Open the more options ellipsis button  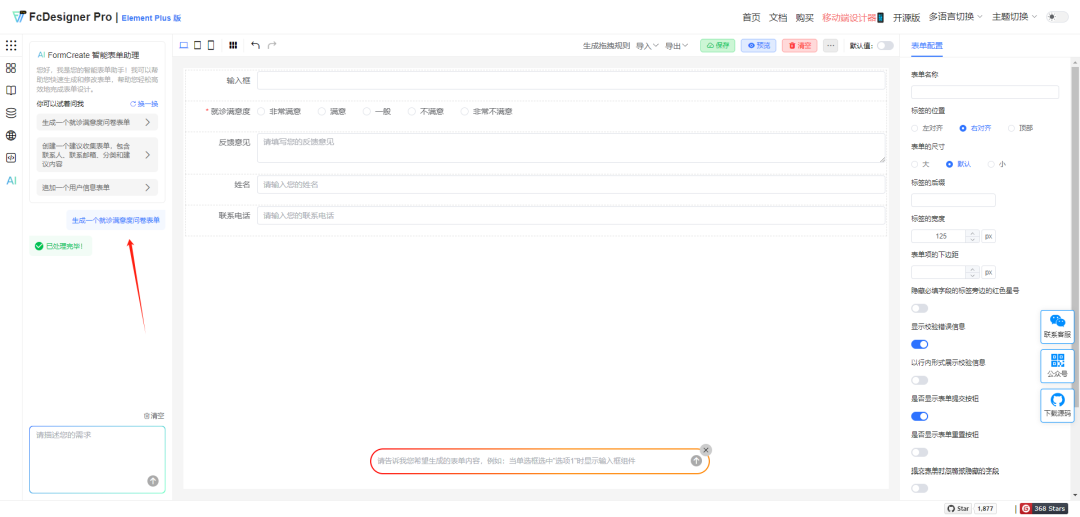pos(831,45)
